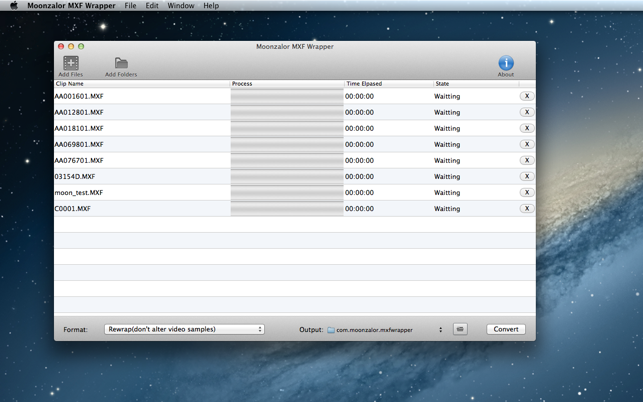Click the progress bar for C0001.MXF
Image resolution: width=643 pixels, height=402 pixels.
pyautogui.click(x=287, y=208)
